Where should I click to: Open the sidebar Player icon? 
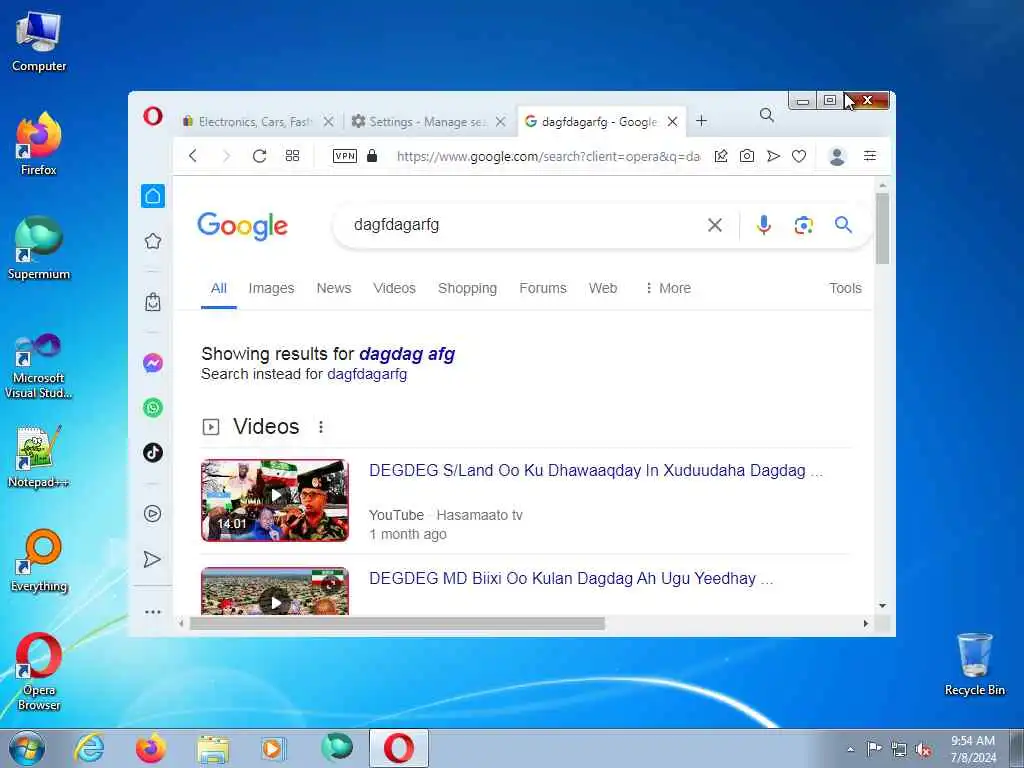coord(153,513)
